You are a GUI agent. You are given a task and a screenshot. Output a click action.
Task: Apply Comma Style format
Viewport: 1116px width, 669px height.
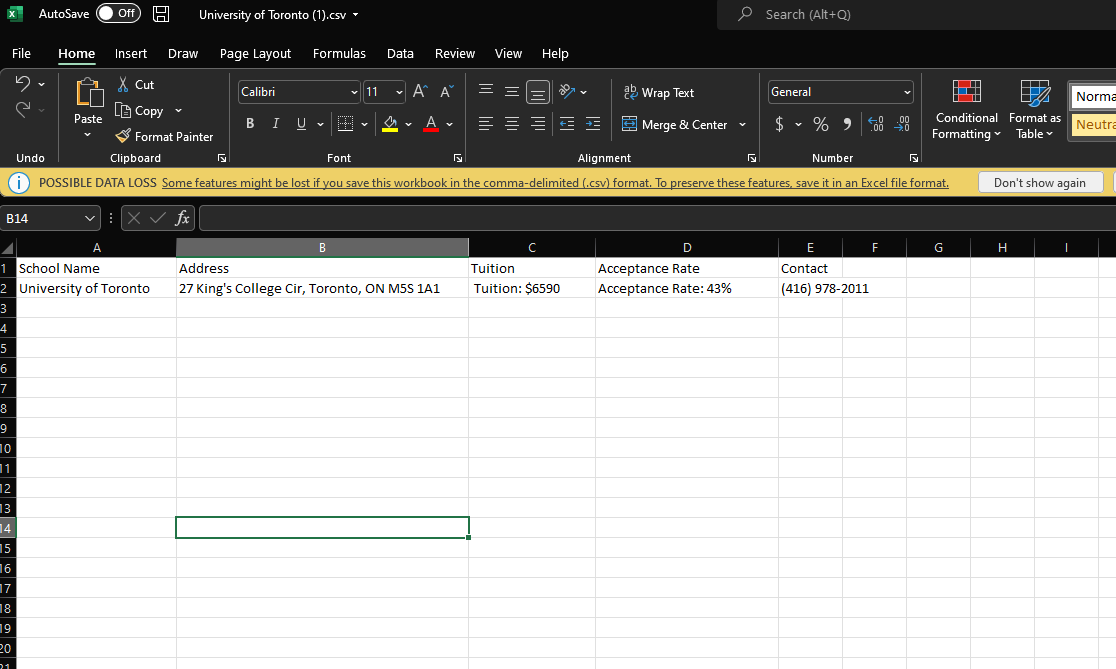click(847, 125)
